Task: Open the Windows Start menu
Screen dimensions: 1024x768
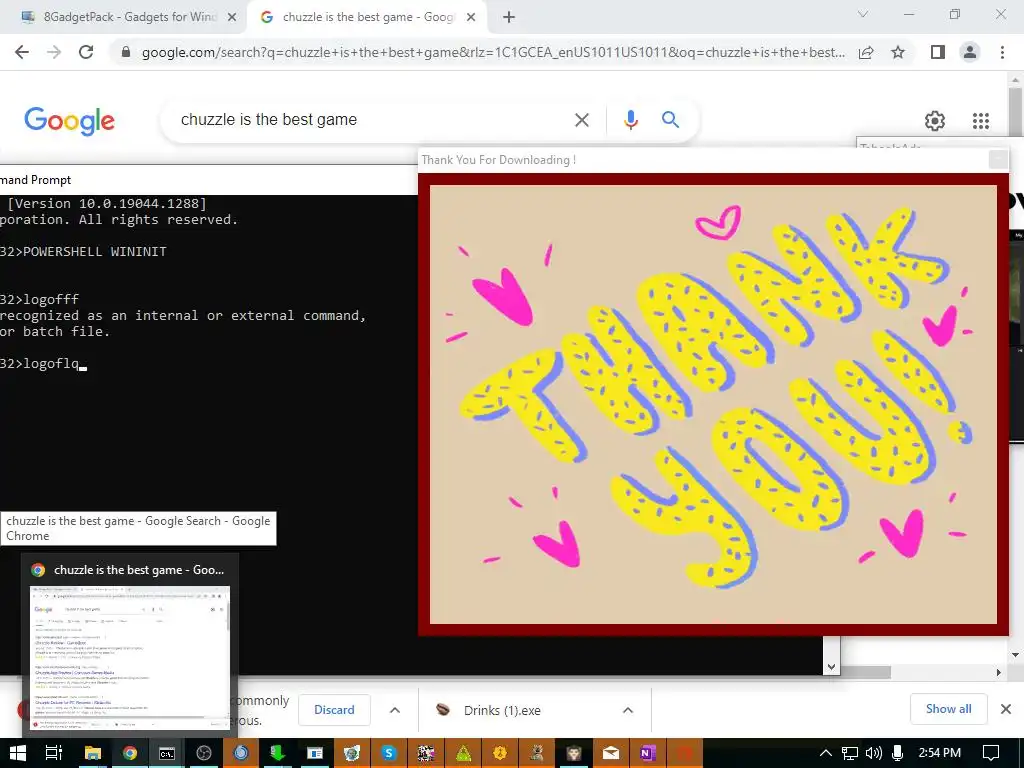Action: (18, 753)
